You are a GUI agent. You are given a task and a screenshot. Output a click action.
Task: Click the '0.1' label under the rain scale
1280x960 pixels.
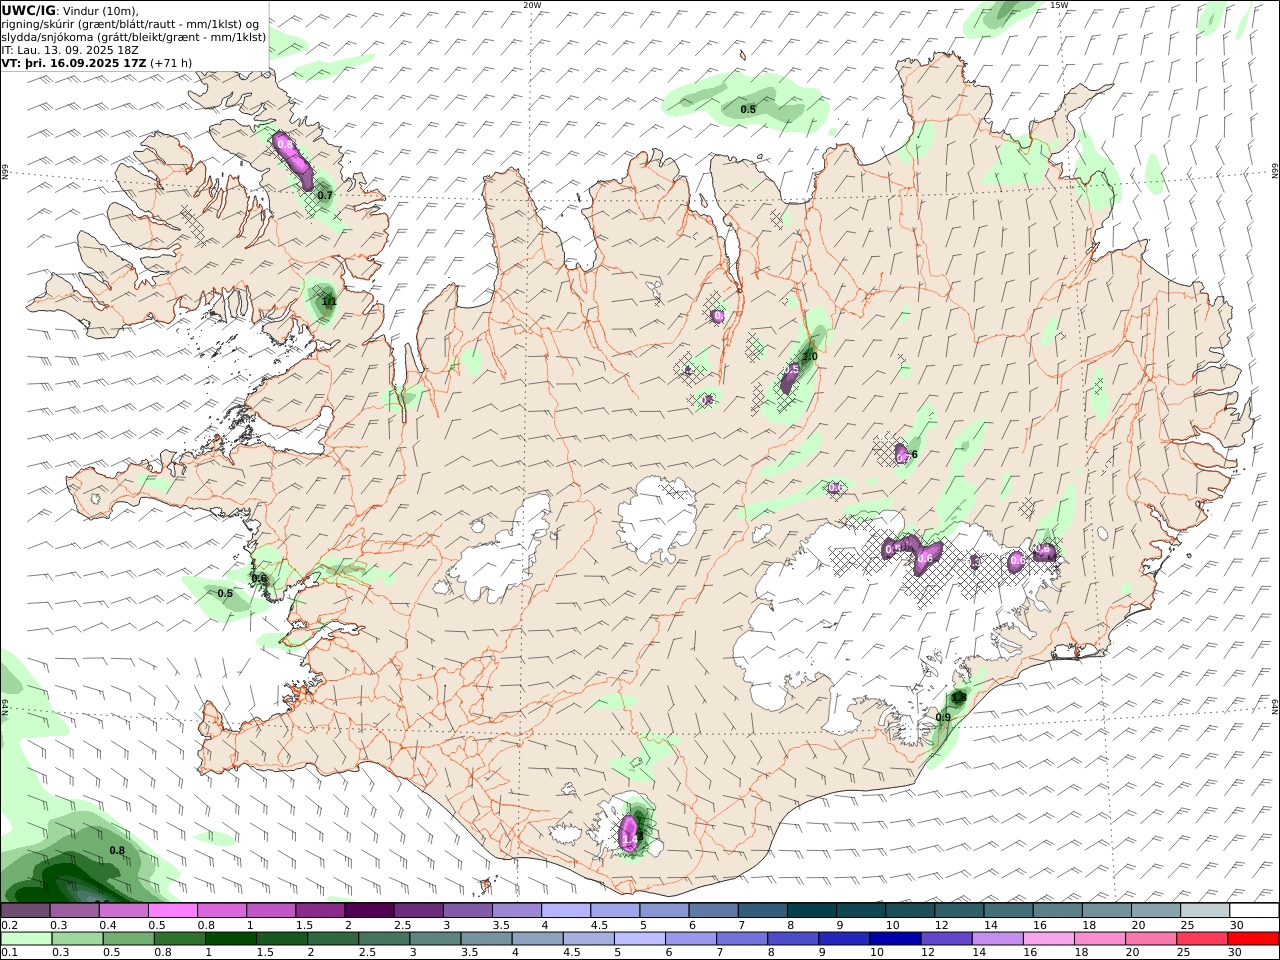click(x=8, y=953)
